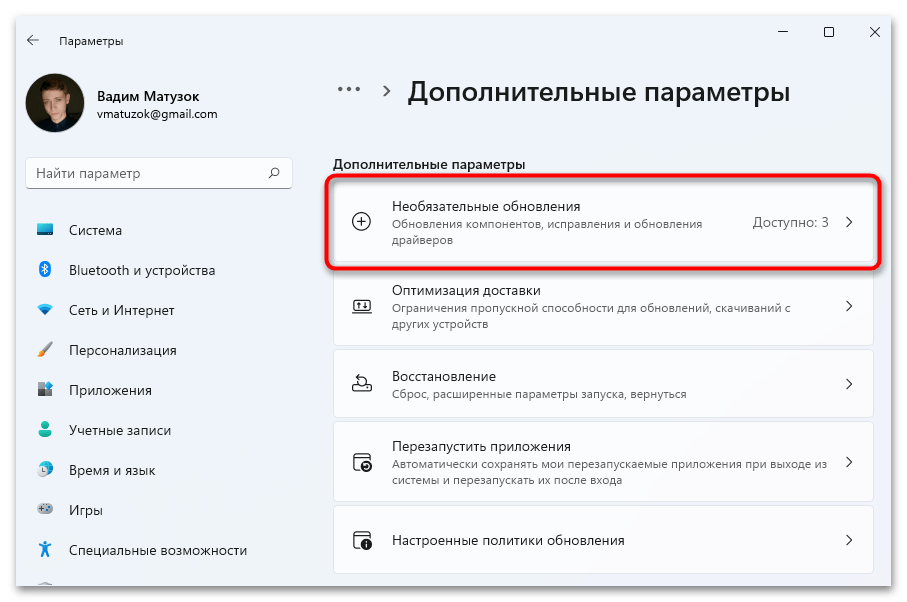Open Оптимизация доставки chevron arrow
Image resolution: width=907 pixels, height=602 pixels.
tap(849, 306)
